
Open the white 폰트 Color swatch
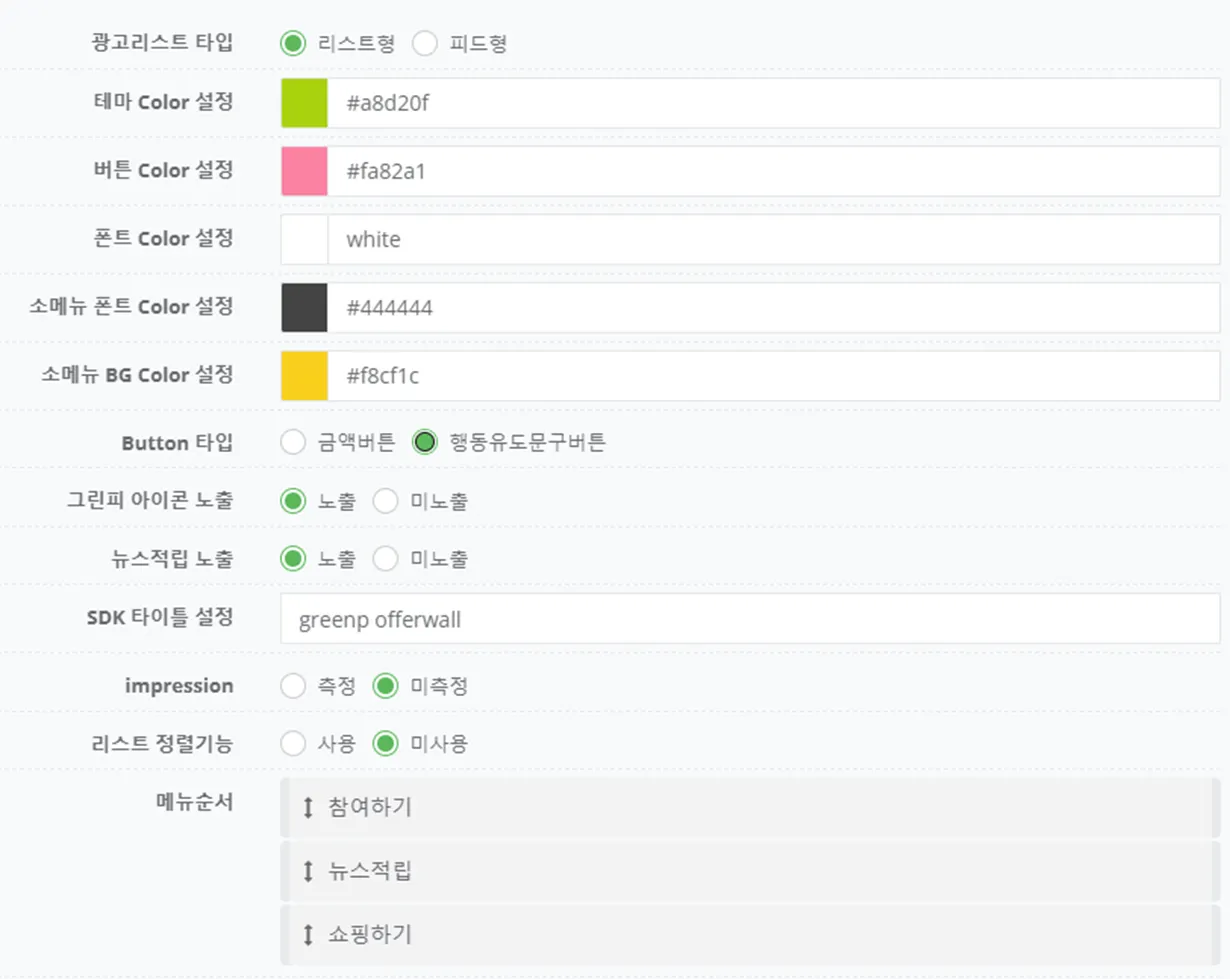pyautogui.click(x=304, y=239)
